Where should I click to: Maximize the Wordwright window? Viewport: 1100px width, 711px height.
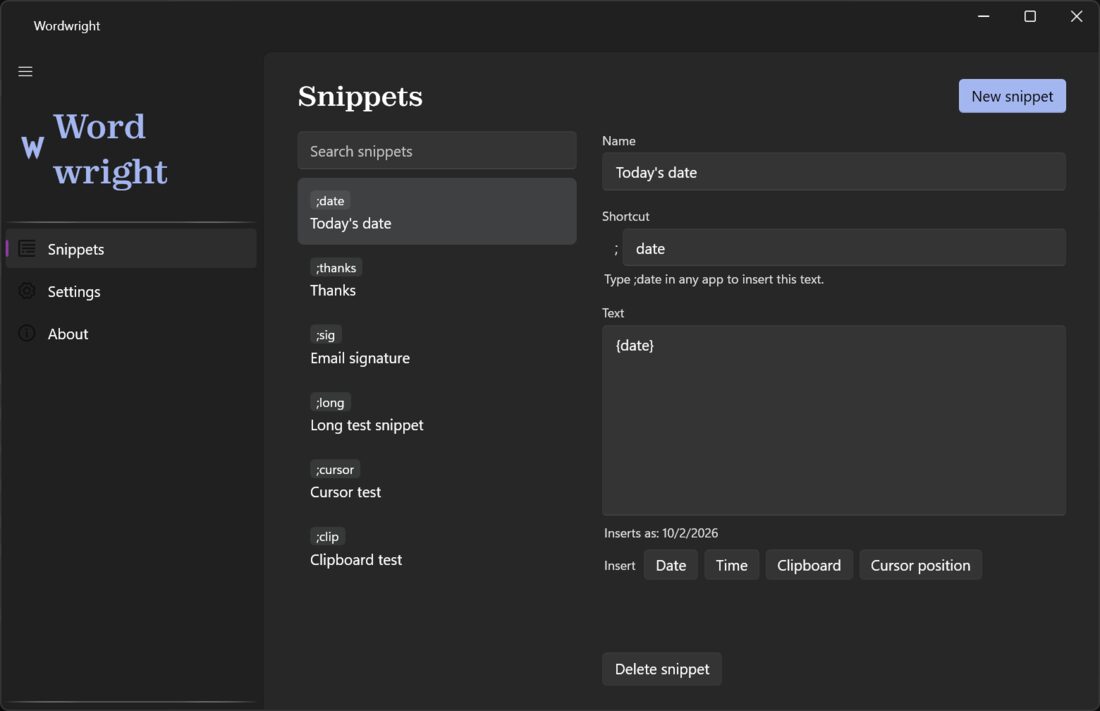coord(1030,16)
